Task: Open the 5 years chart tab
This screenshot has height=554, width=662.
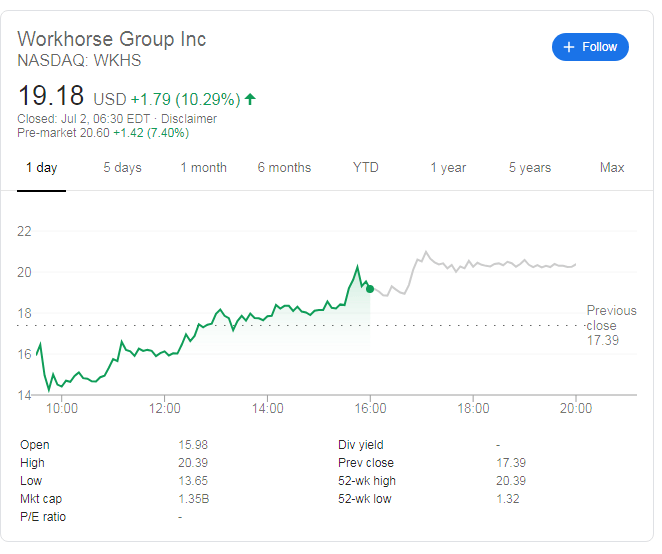Action: (x=530, y=168)
